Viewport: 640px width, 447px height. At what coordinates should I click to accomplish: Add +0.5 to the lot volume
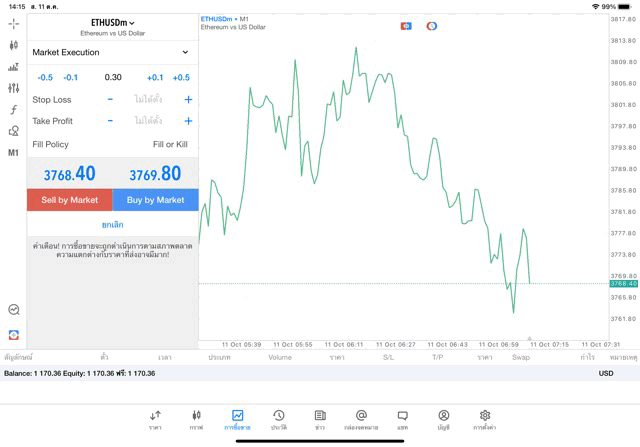pyautogui.click(x=180, y=77)
